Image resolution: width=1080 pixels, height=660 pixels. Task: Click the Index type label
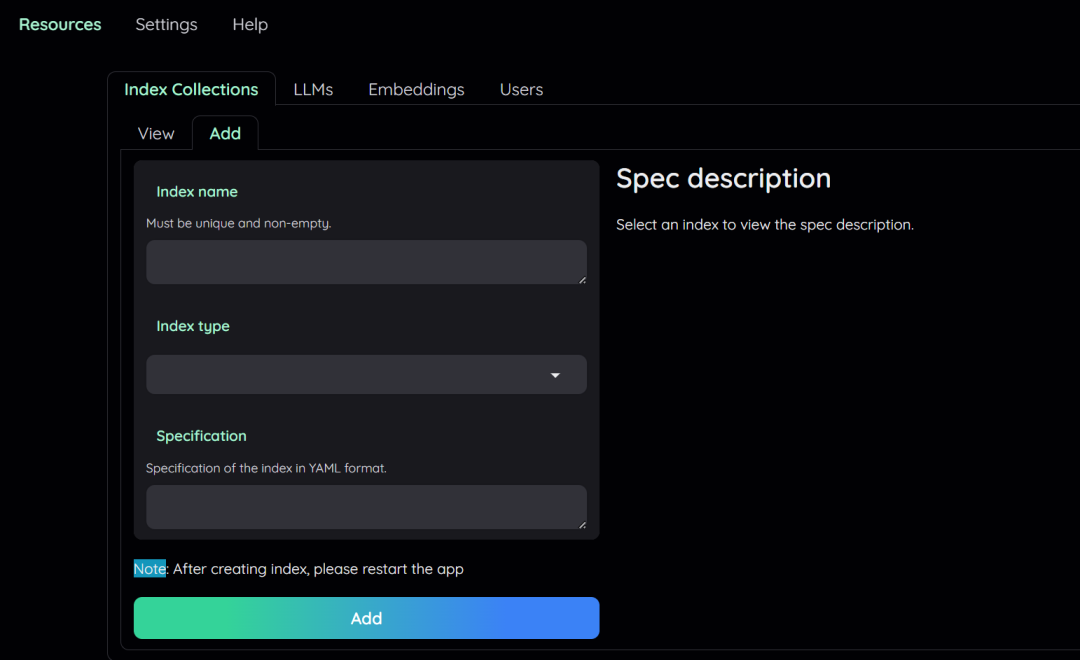pyautogui.click(x=193, y=327)
